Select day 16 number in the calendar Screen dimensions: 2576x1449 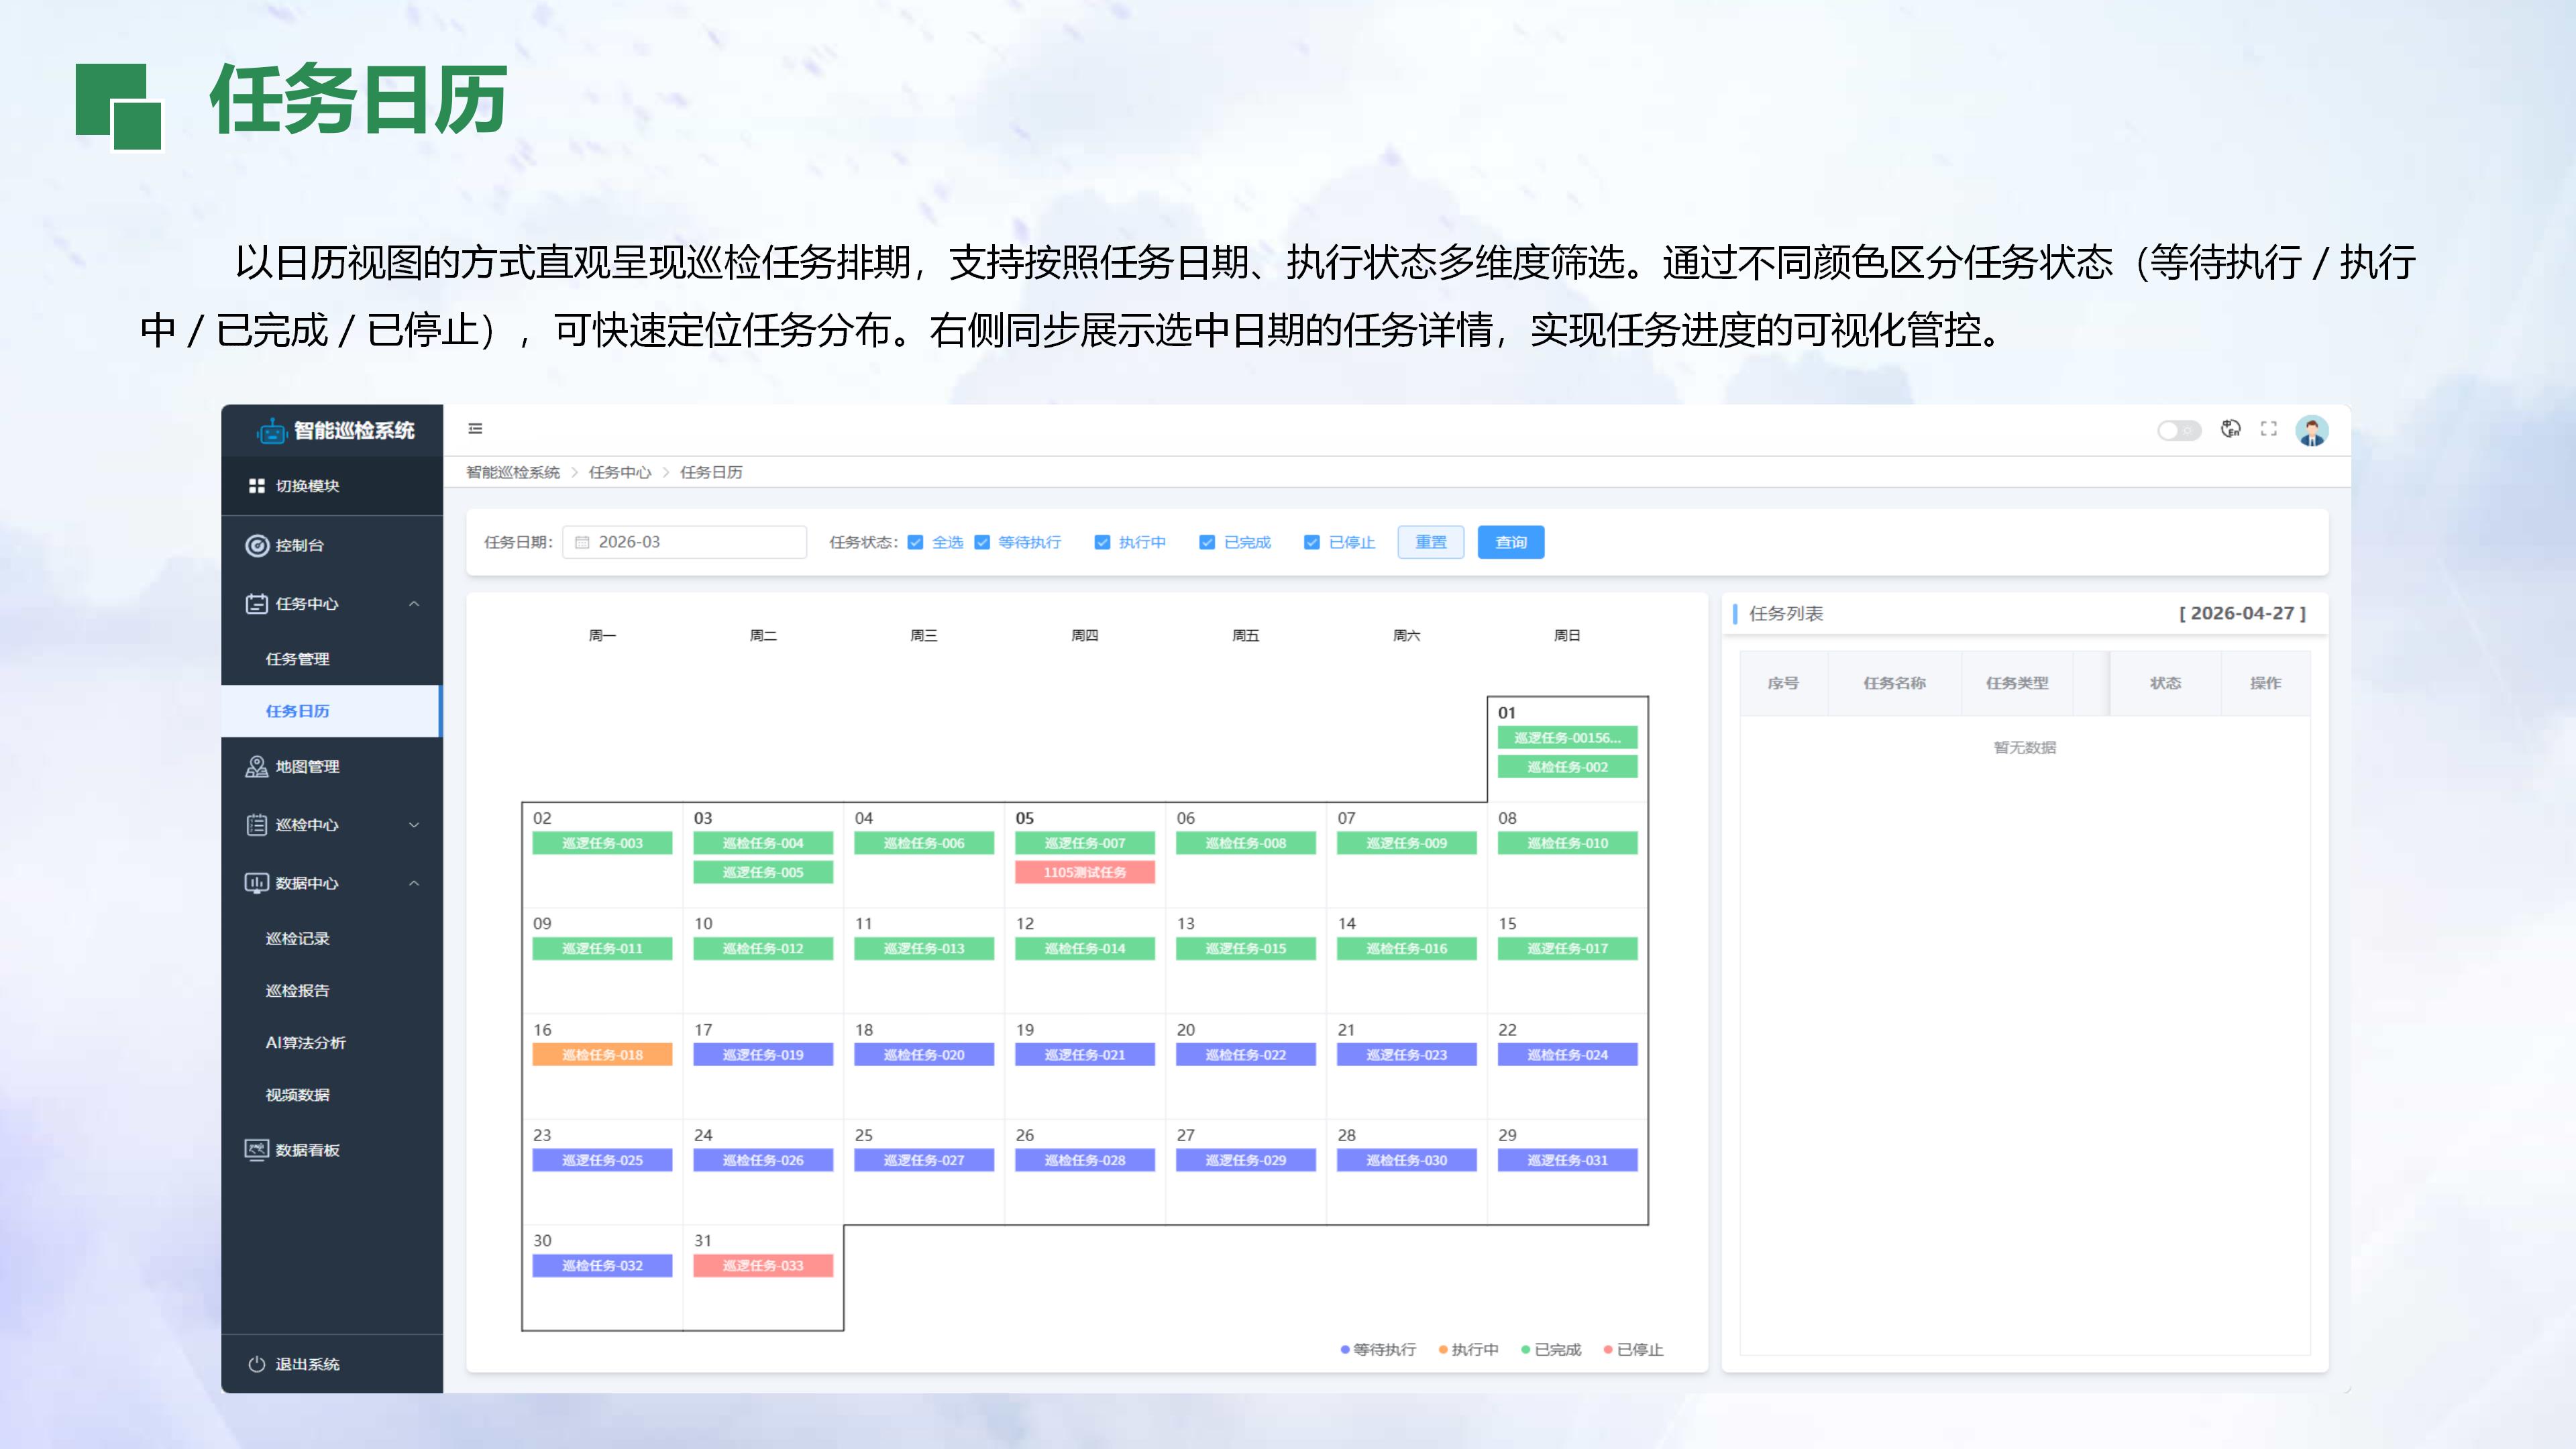click(x=542, y=1030)
